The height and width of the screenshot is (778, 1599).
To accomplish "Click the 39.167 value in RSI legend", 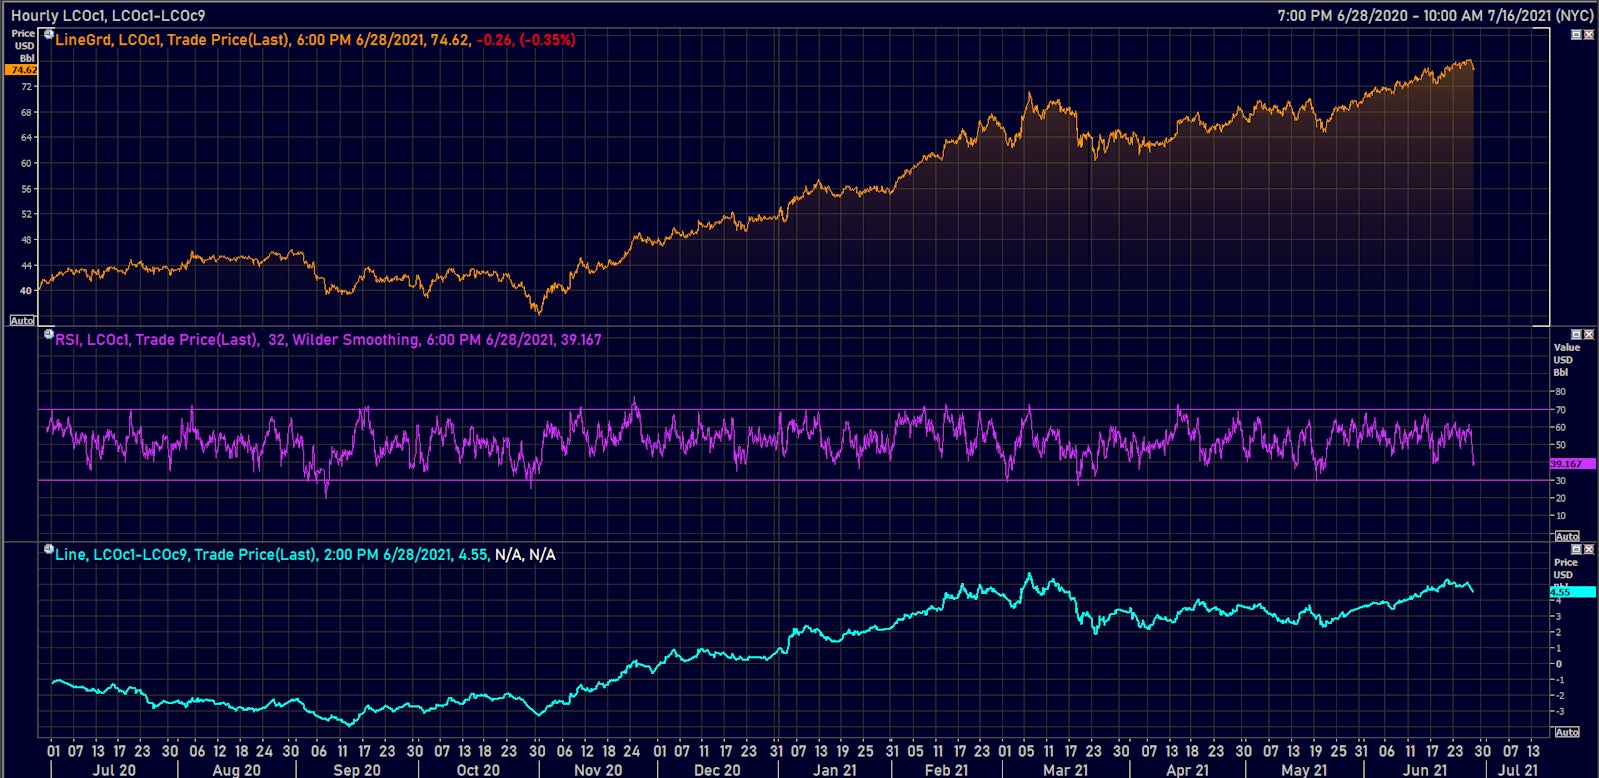I will (581, 340).
